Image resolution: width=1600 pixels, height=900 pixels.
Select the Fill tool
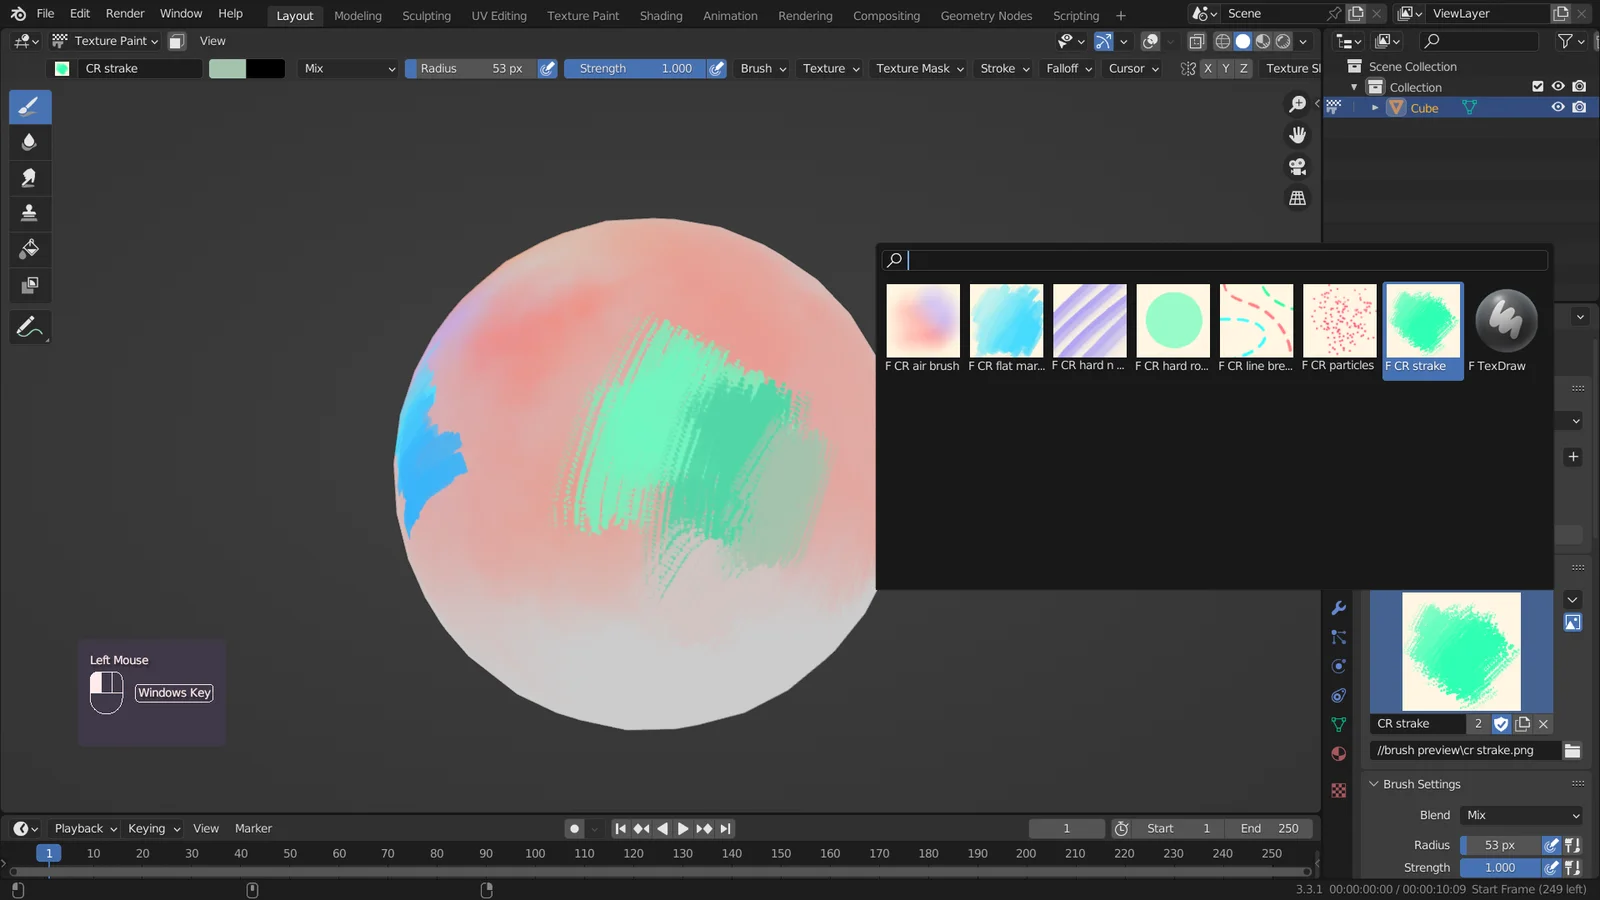point(29,249)
